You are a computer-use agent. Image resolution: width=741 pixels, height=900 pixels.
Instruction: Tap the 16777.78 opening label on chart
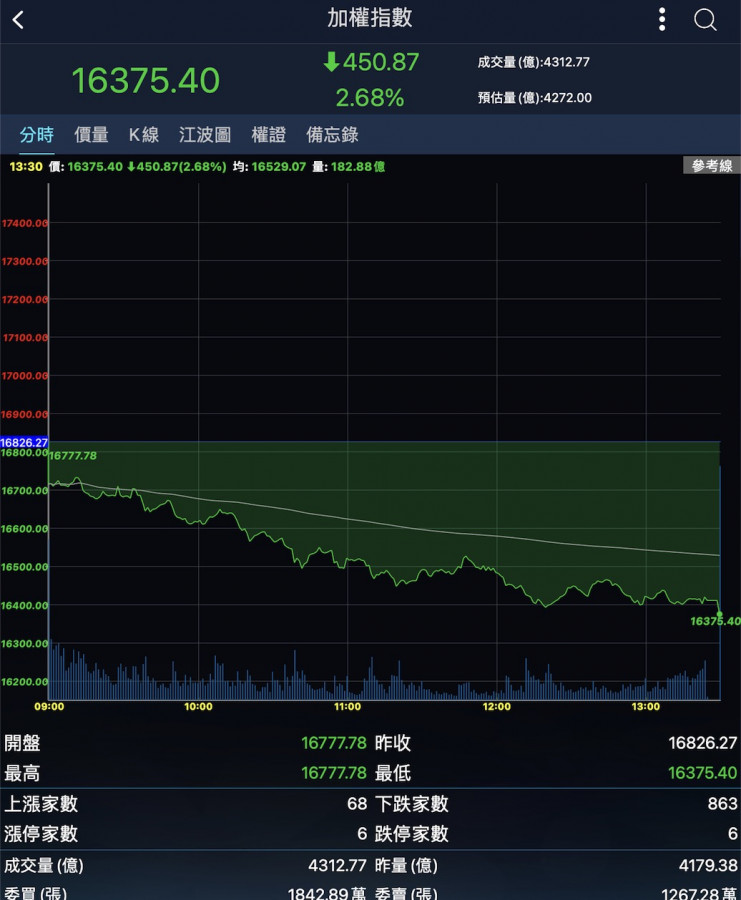click(x=73, y=456)
